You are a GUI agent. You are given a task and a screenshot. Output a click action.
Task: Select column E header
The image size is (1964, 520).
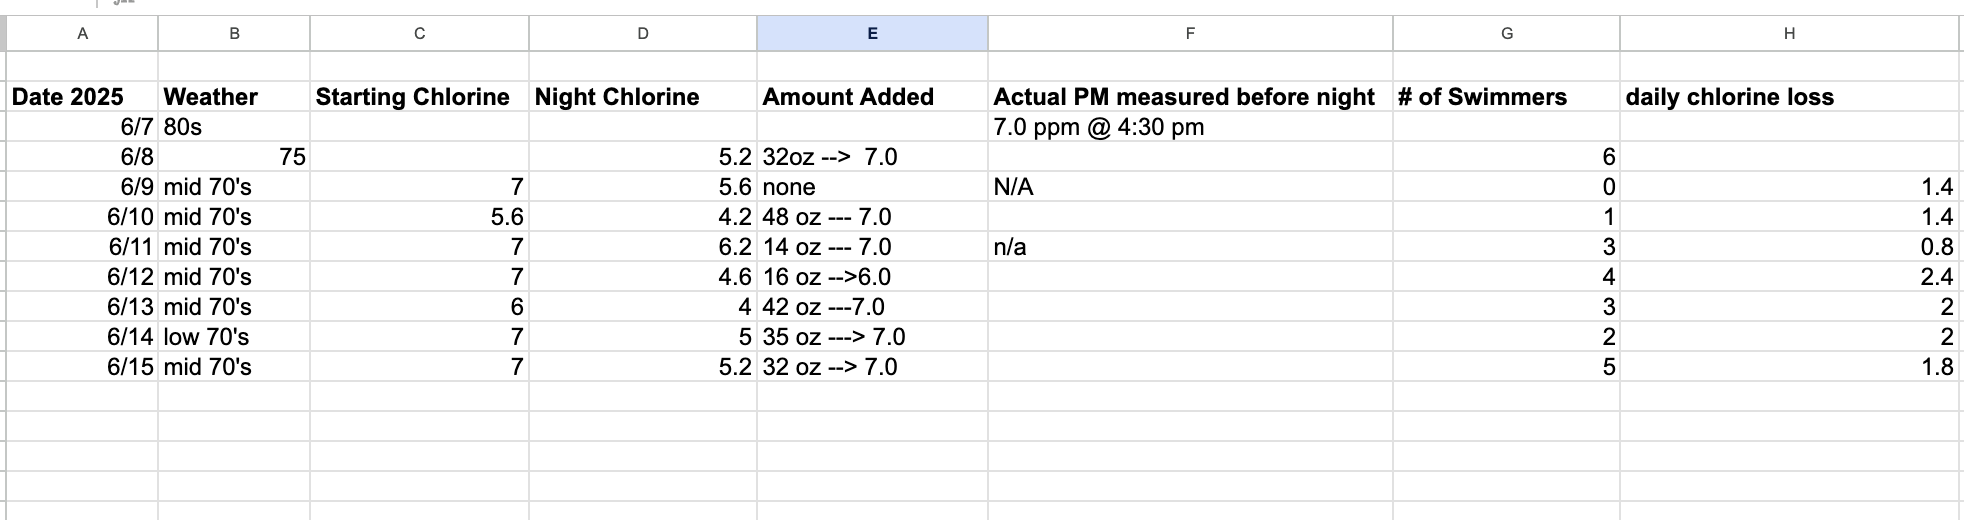(x=872, y=34)
